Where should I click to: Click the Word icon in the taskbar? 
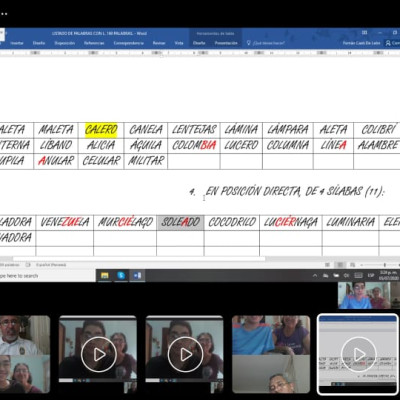[137, 276]
